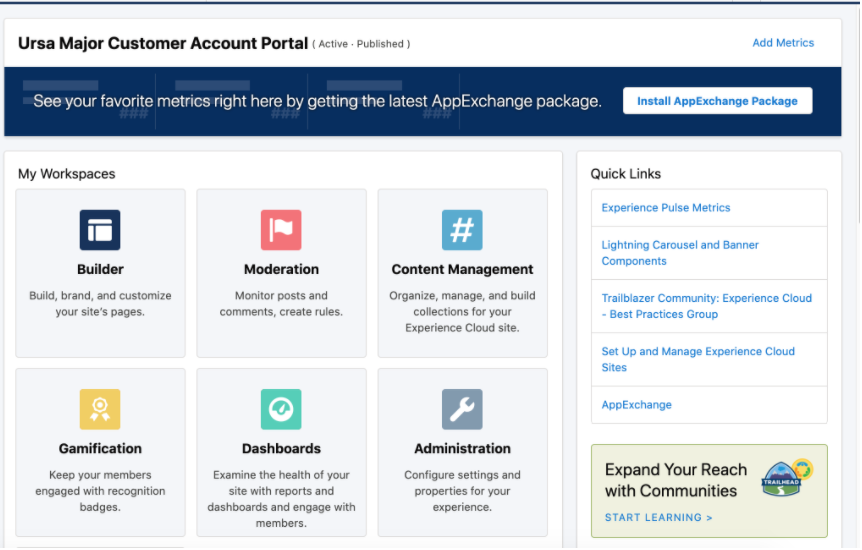Open the Administration wrench icon

[462, 409]
